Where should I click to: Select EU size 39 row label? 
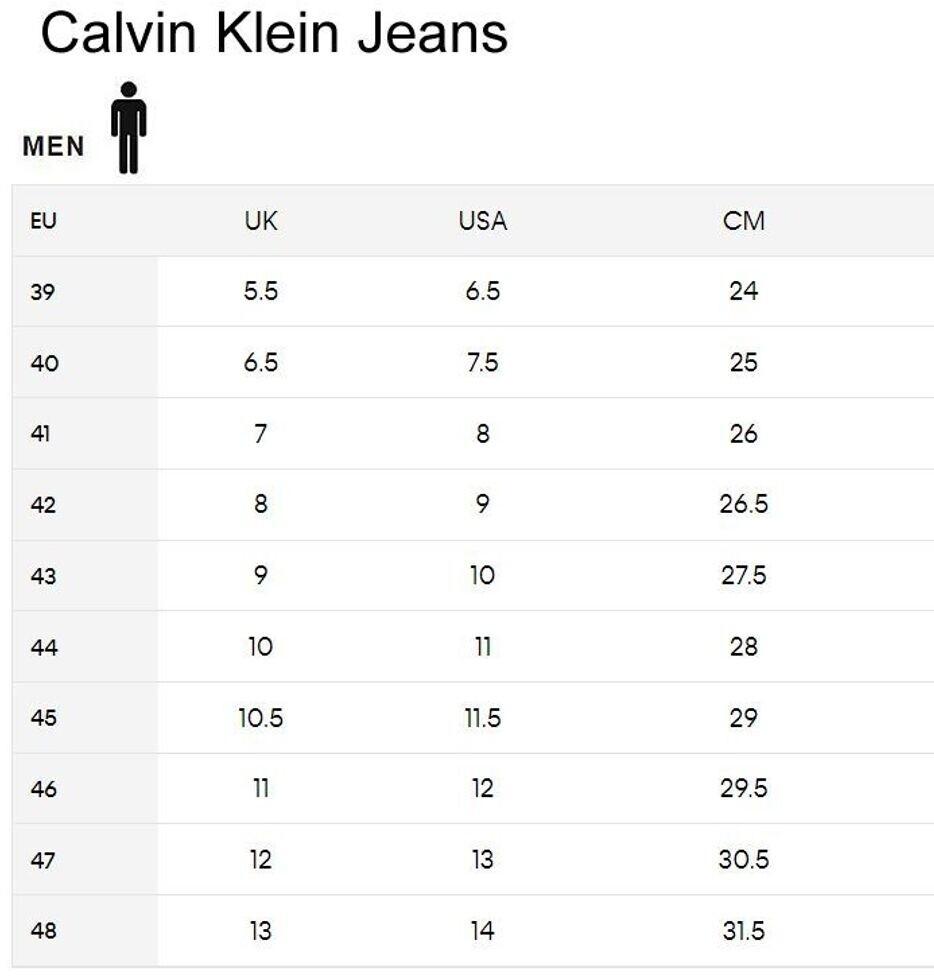[44, 292]
